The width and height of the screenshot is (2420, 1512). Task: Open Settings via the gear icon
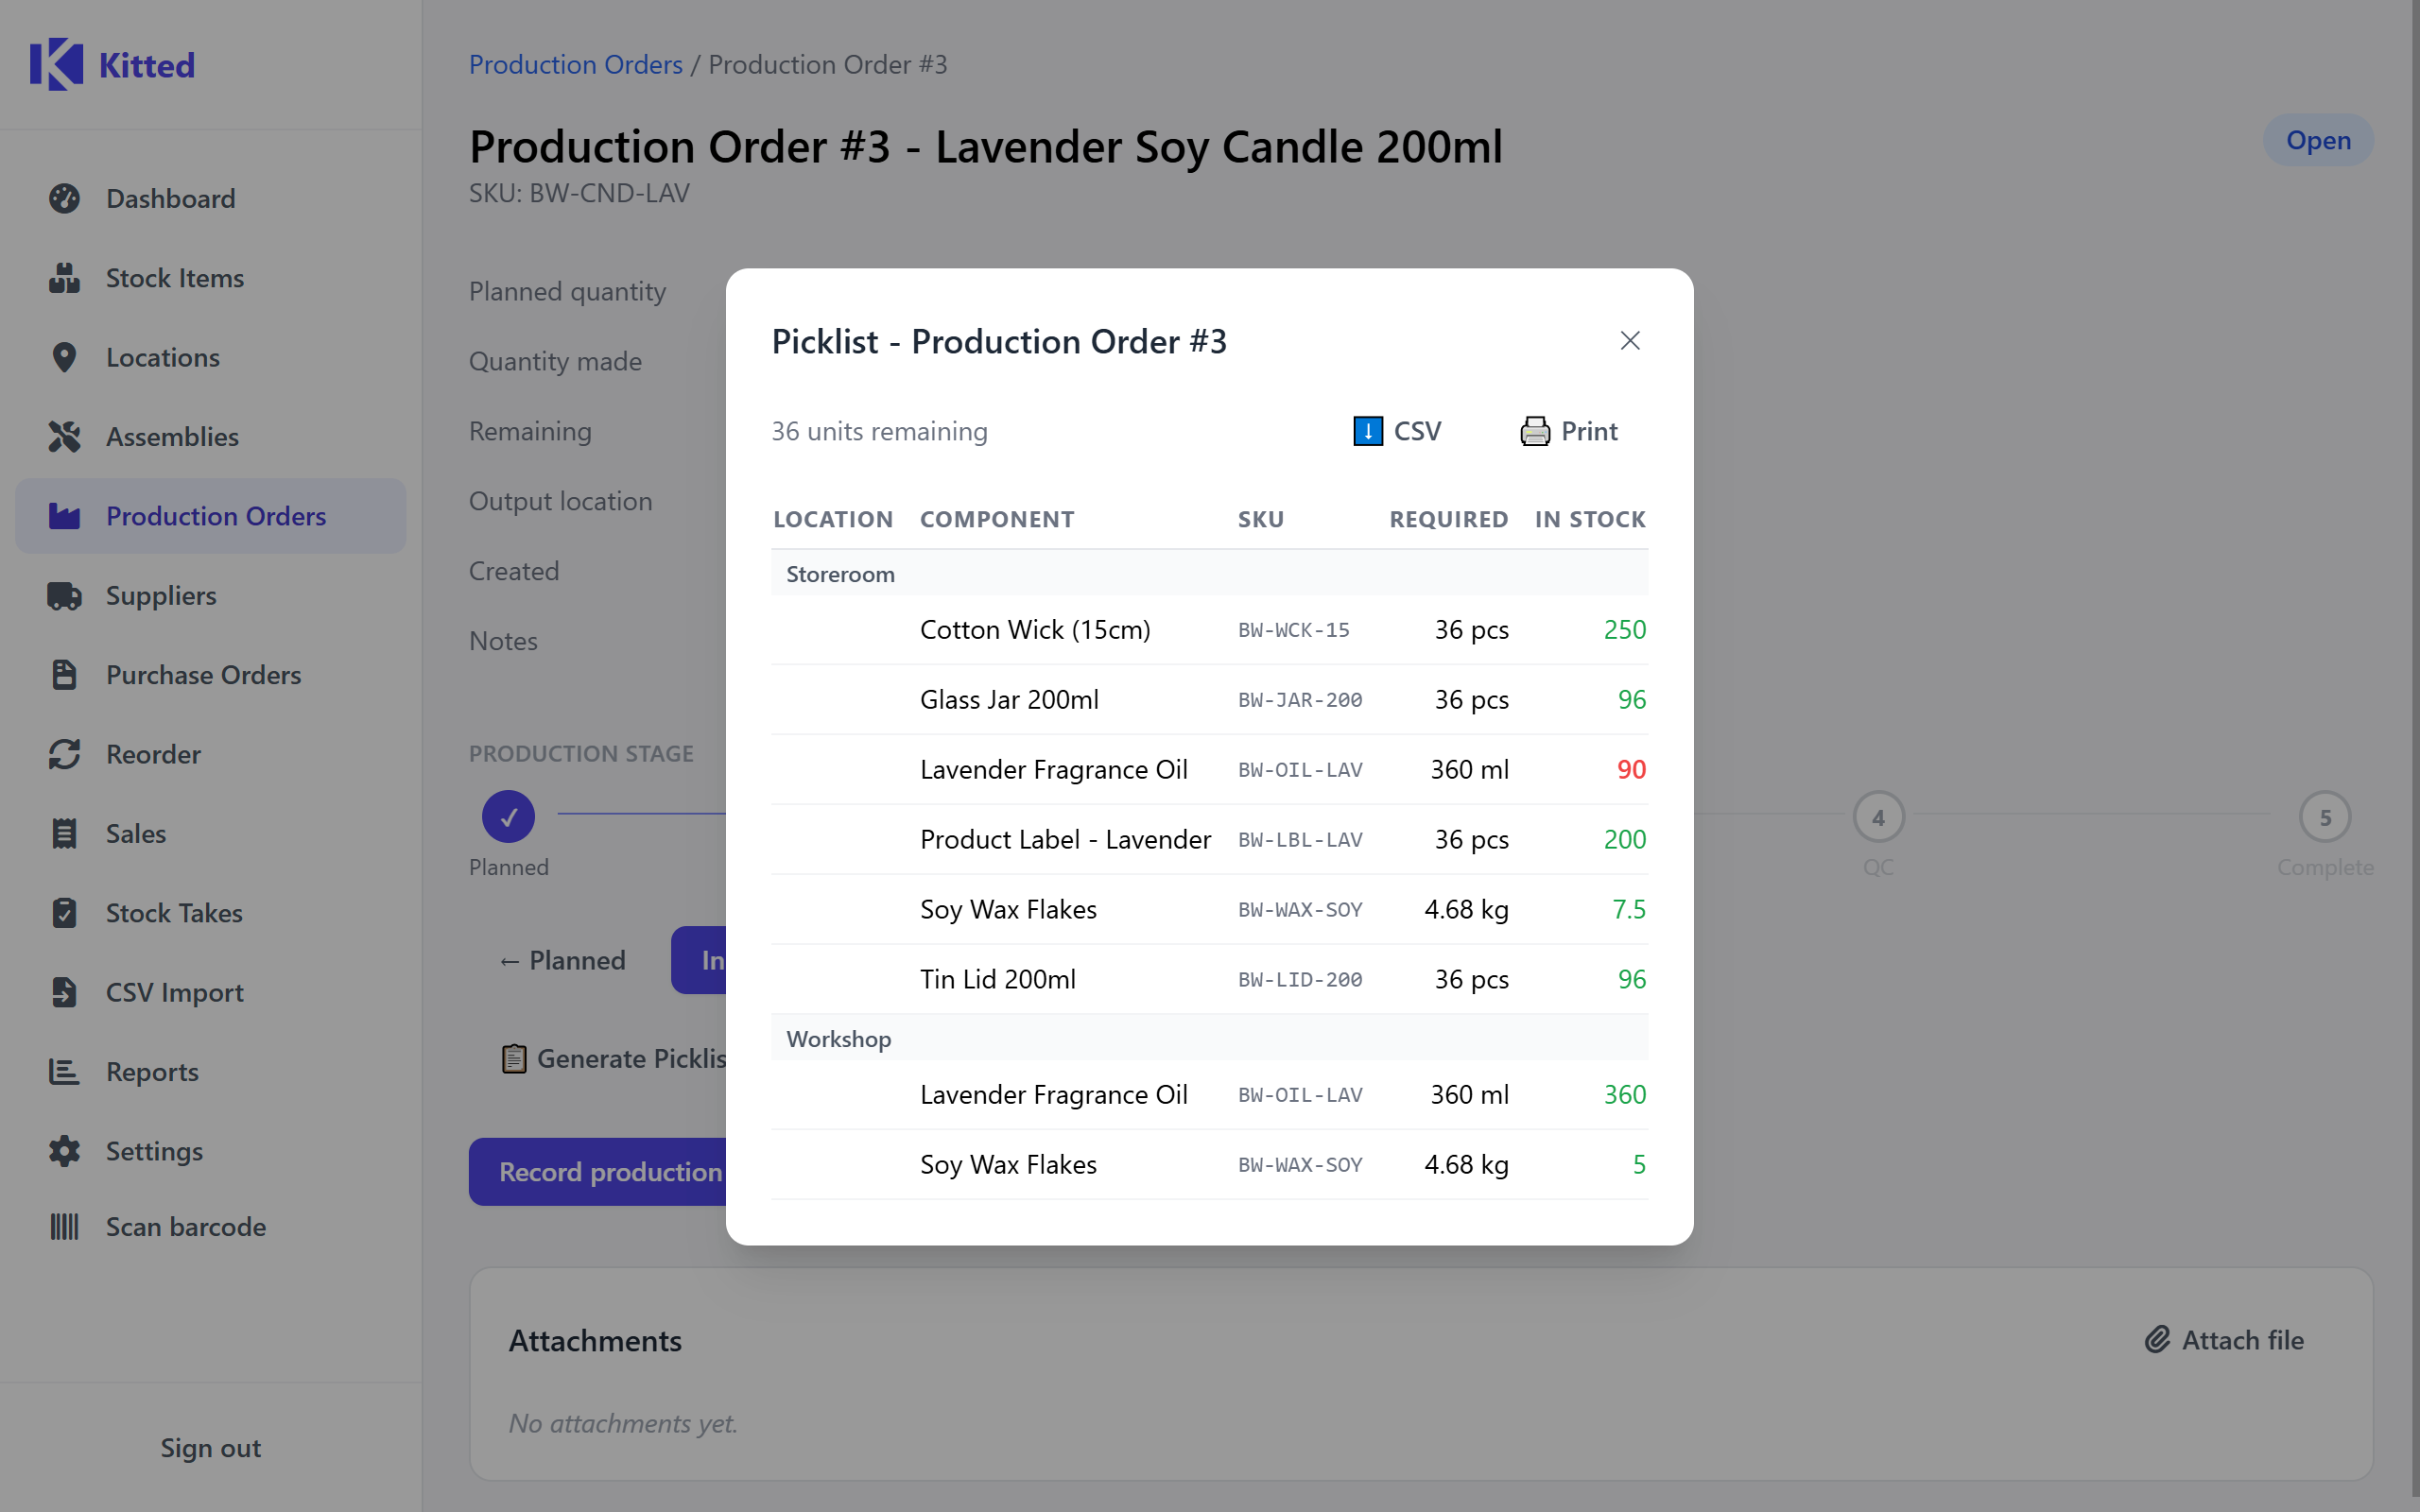pyautogui.click(x=64, y=1151)
